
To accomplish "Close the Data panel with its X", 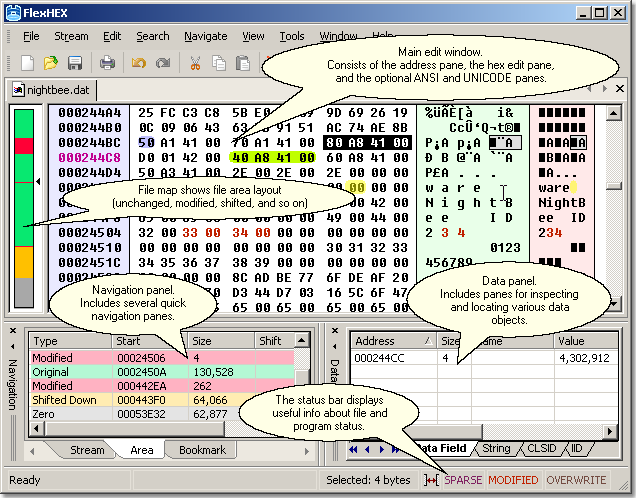I will coord(335,331).
